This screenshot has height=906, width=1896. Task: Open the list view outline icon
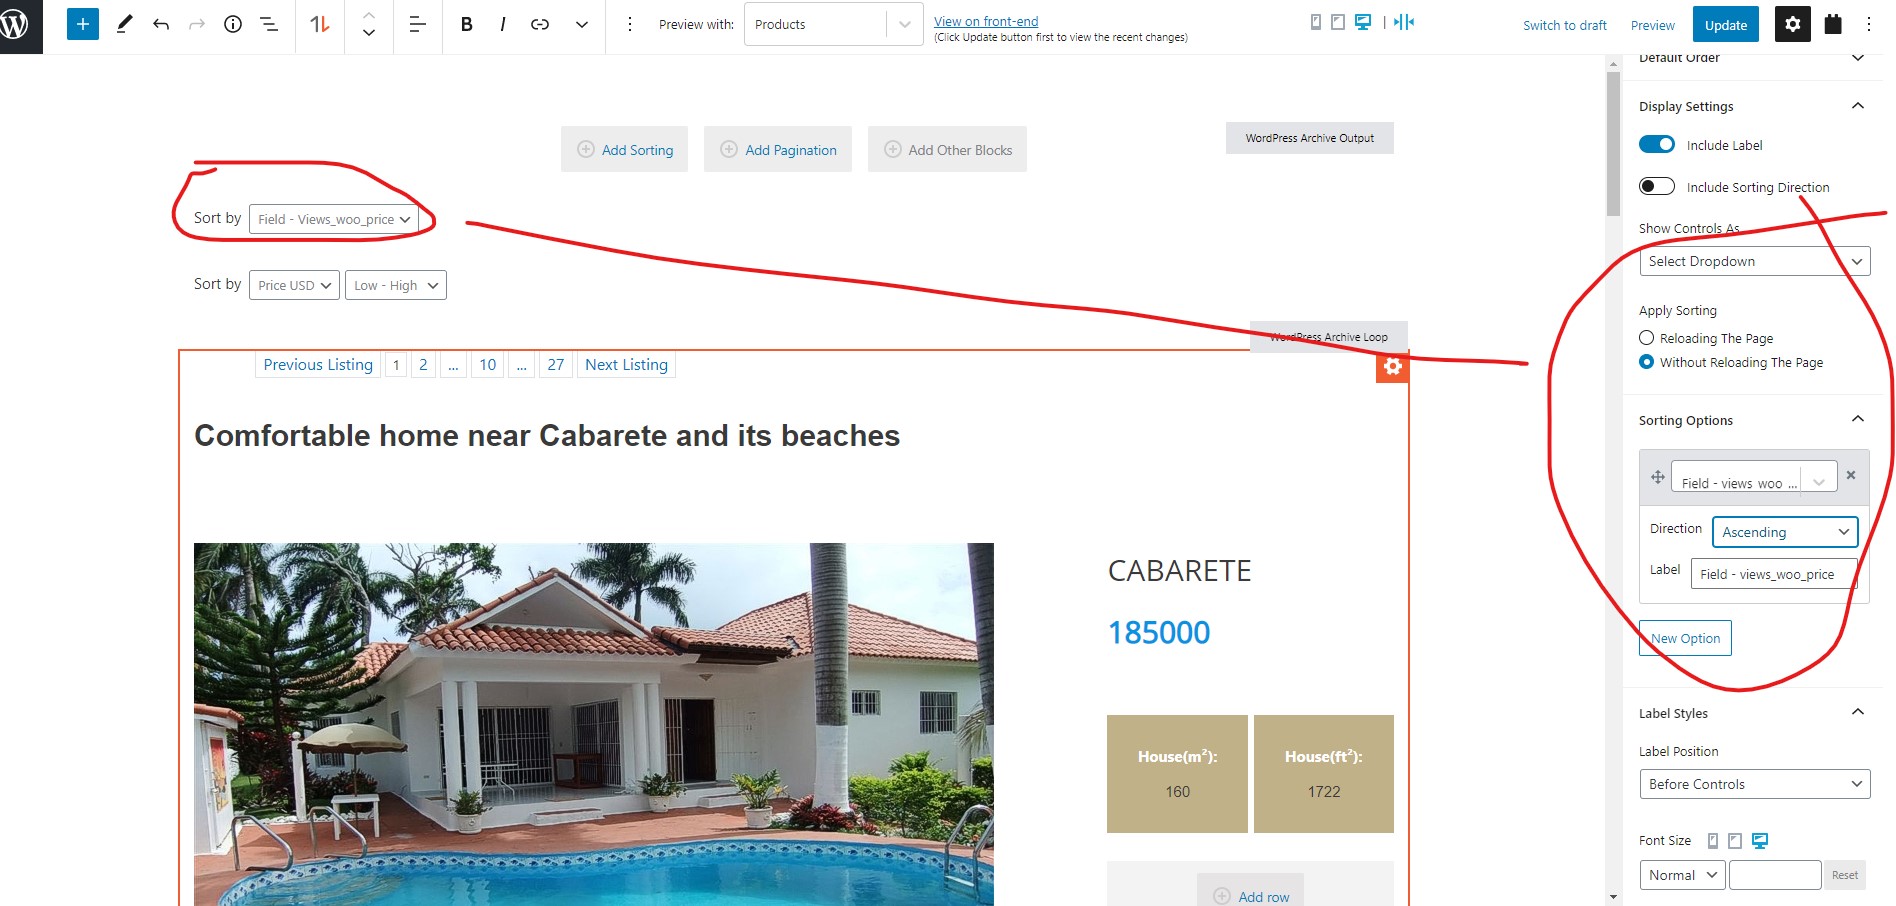point(269,24)
